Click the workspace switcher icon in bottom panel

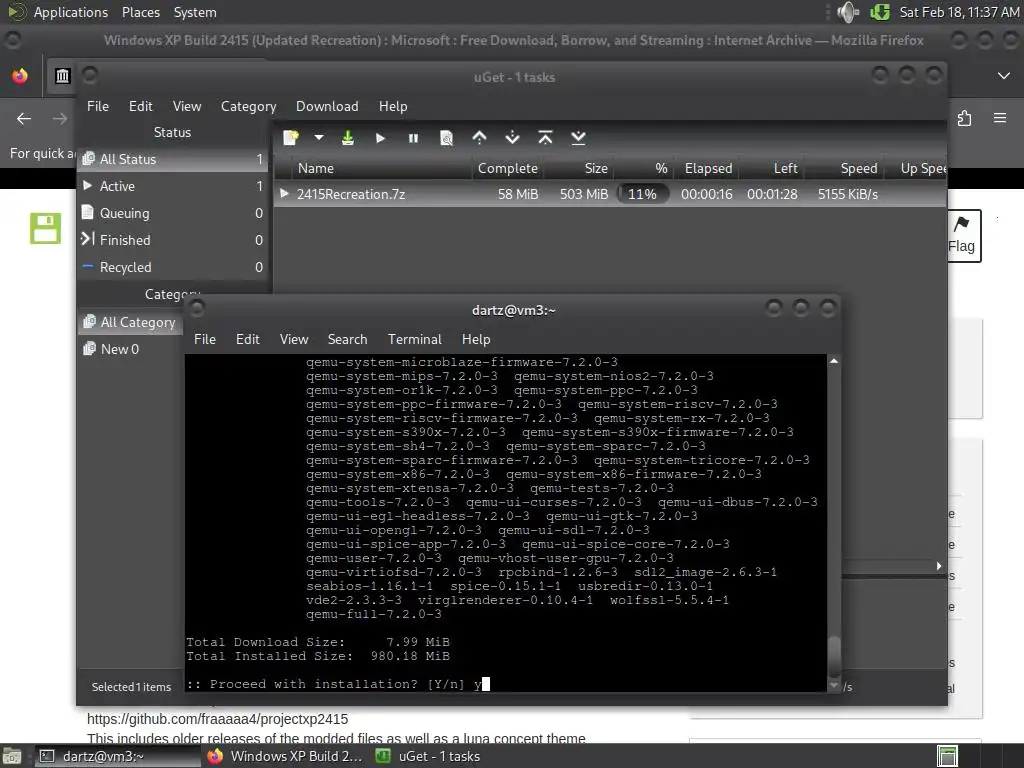tap(948, 756)
